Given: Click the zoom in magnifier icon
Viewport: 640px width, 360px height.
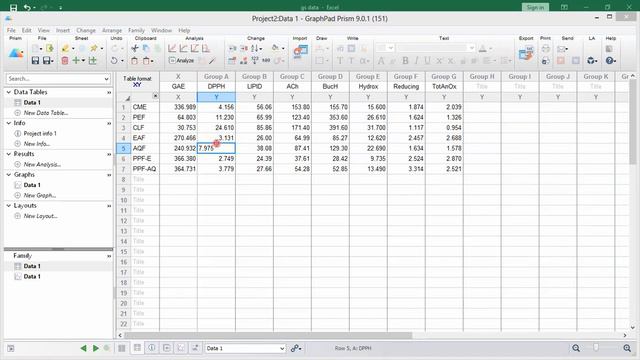Looking at the screenshot, I should (x=627, y=348).
